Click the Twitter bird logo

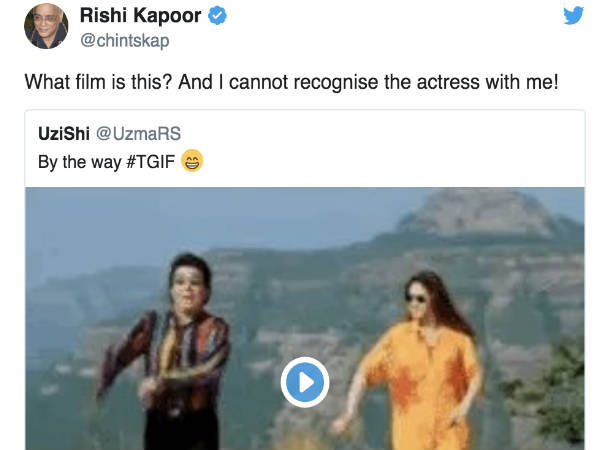tap(572, 17)
